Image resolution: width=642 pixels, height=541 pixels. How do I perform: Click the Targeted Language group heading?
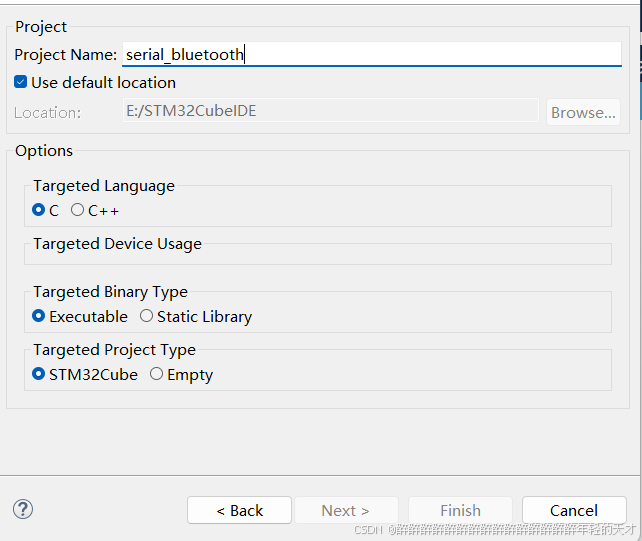[104, 186]
